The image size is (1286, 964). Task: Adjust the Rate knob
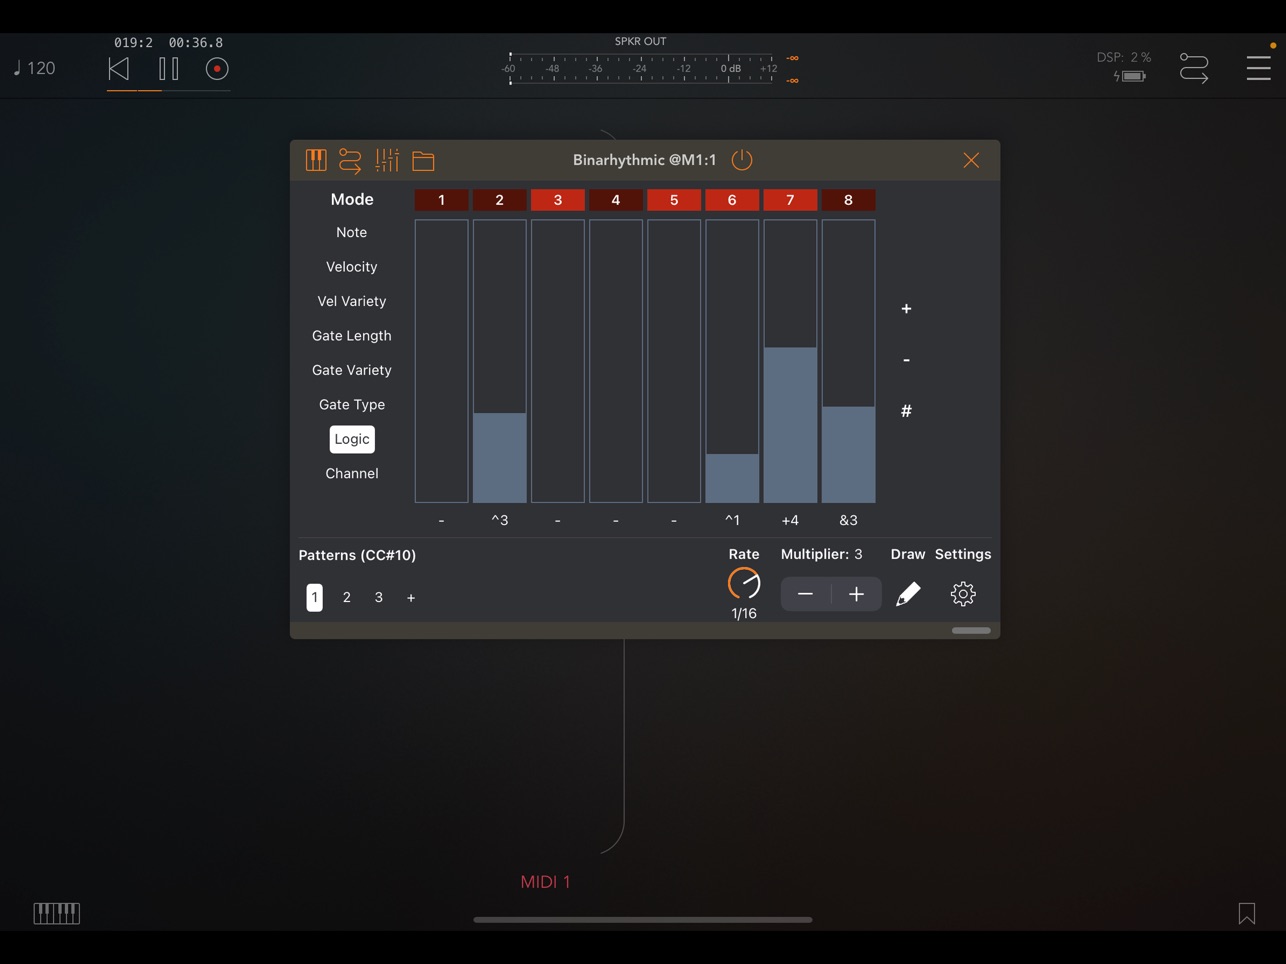744,583
